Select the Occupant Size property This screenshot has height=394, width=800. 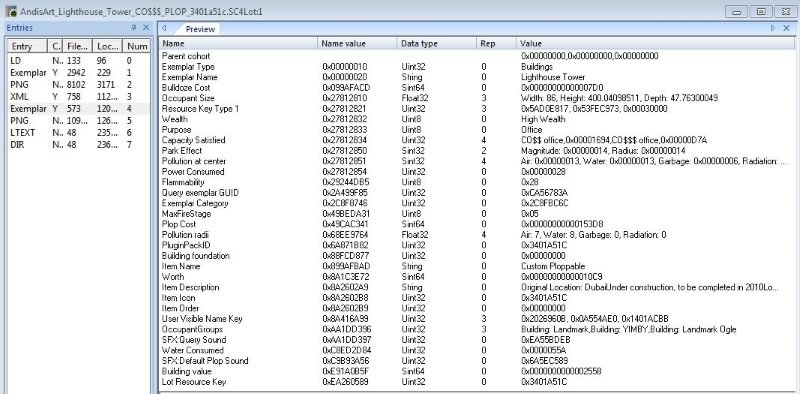pyautogui.click(x=477, y=98)
